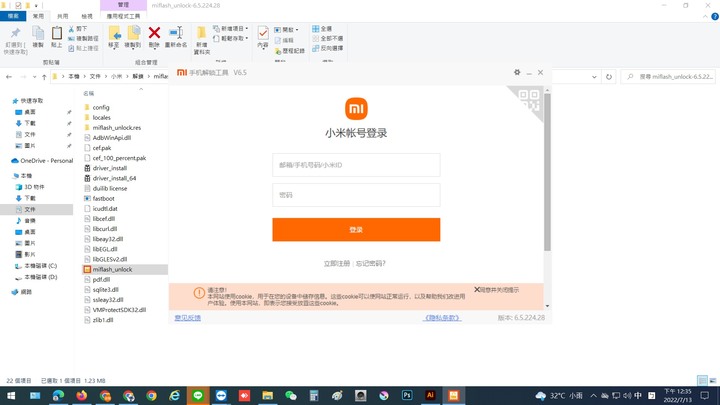This screenshot has width=720, height=405.
Task: Switch to Share (共用) ribbon tab
Action: click(62, 16)
